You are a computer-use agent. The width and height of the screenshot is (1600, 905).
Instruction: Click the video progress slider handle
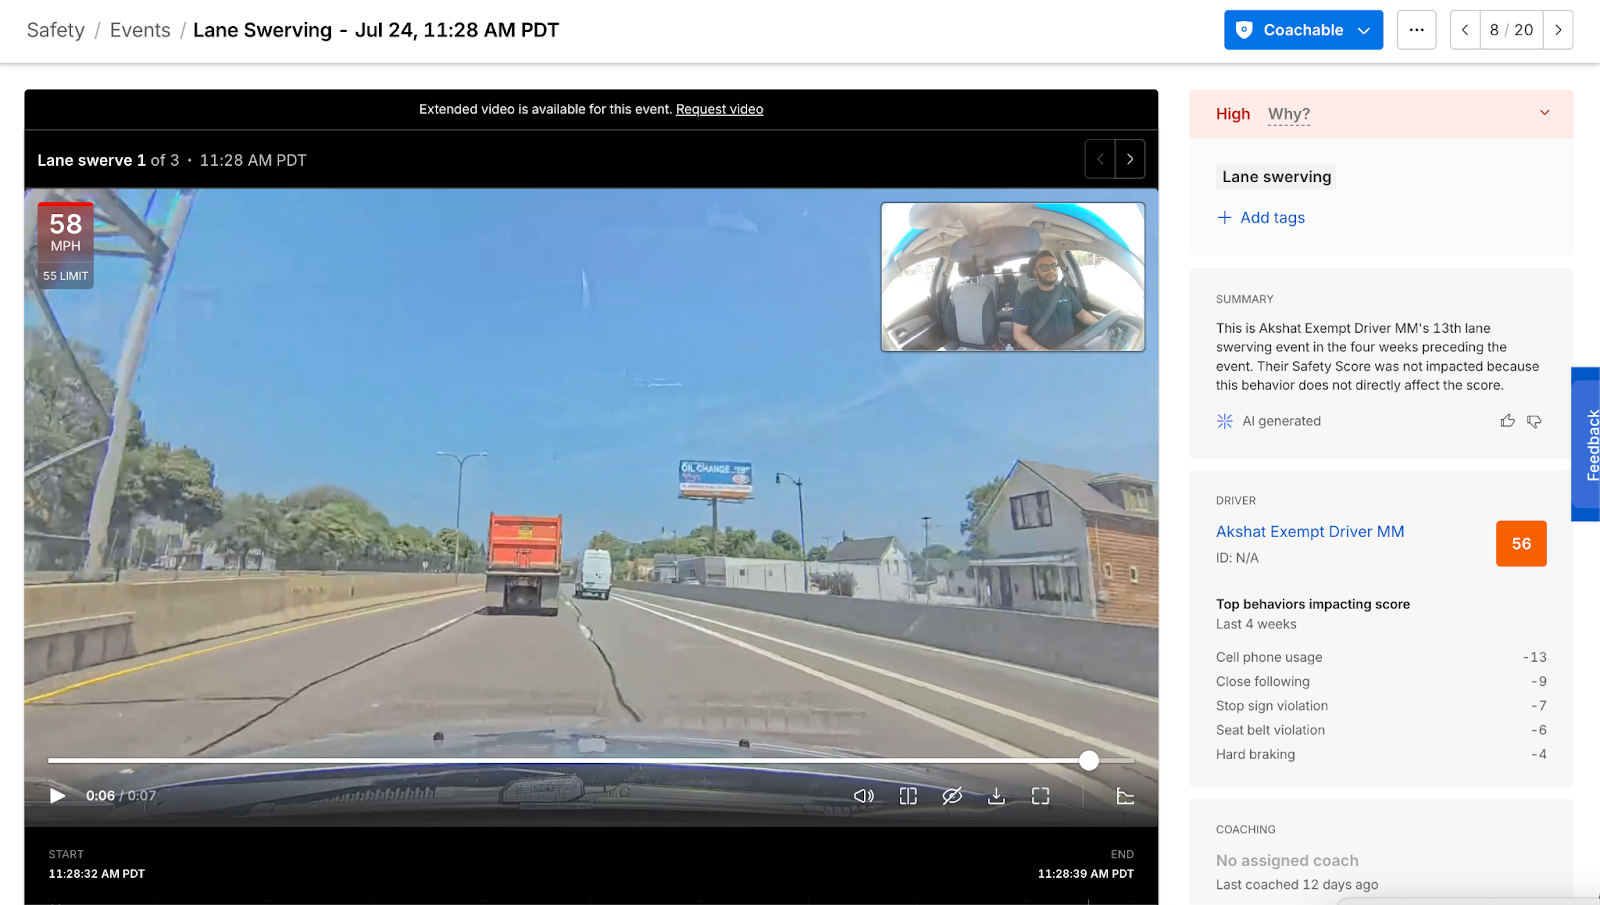tap(1089, 761)
